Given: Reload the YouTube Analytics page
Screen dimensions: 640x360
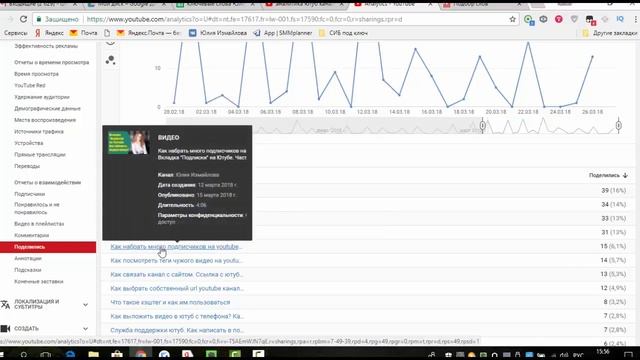Looking at the screenshot, I should point(23,19).
